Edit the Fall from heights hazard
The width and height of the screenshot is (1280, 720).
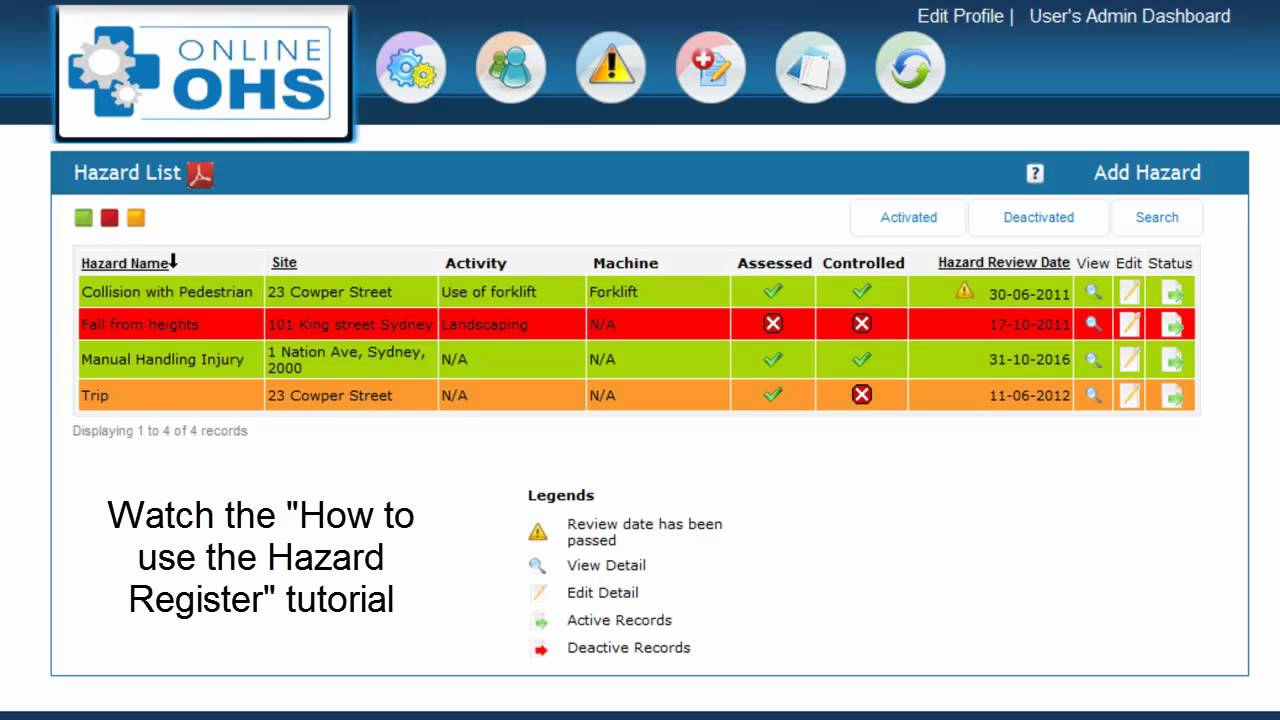[x=1129, y=324]
